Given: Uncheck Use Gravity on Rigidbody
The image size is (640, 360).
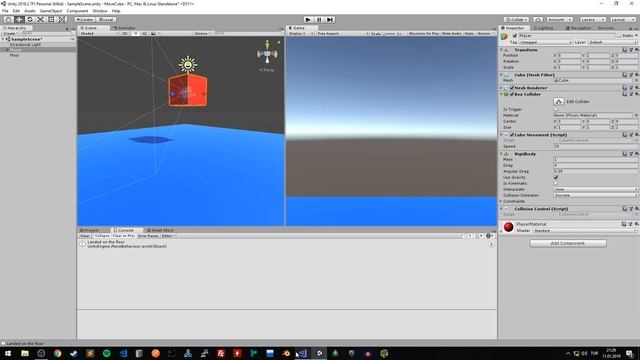Looking at the screenshot, I should [556, 178].
